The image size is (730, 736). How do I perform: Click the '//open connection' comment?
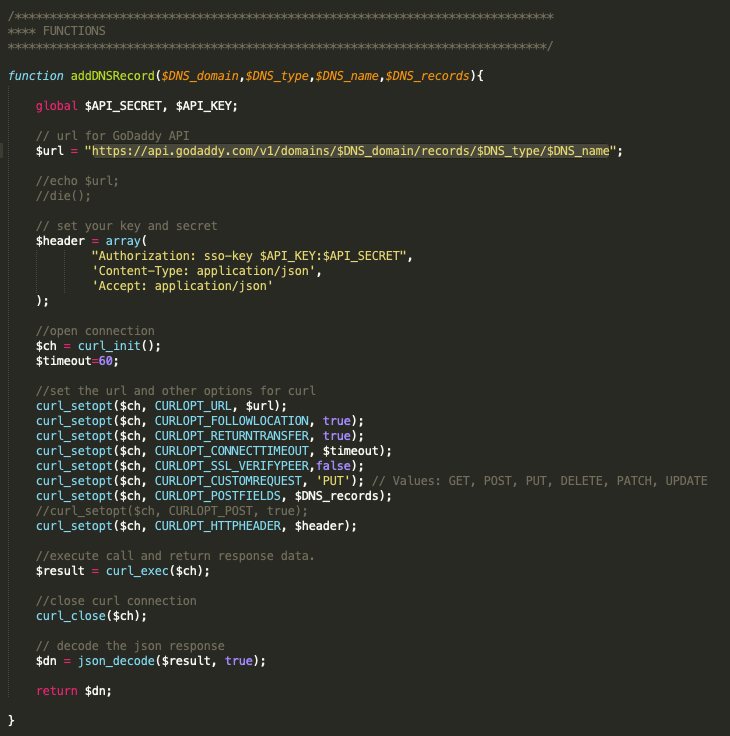click(x=95, y=331)
